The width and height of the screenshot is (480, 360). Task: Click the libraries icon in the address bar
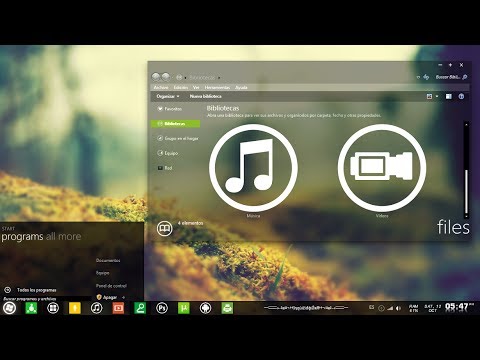click(179, 77)
